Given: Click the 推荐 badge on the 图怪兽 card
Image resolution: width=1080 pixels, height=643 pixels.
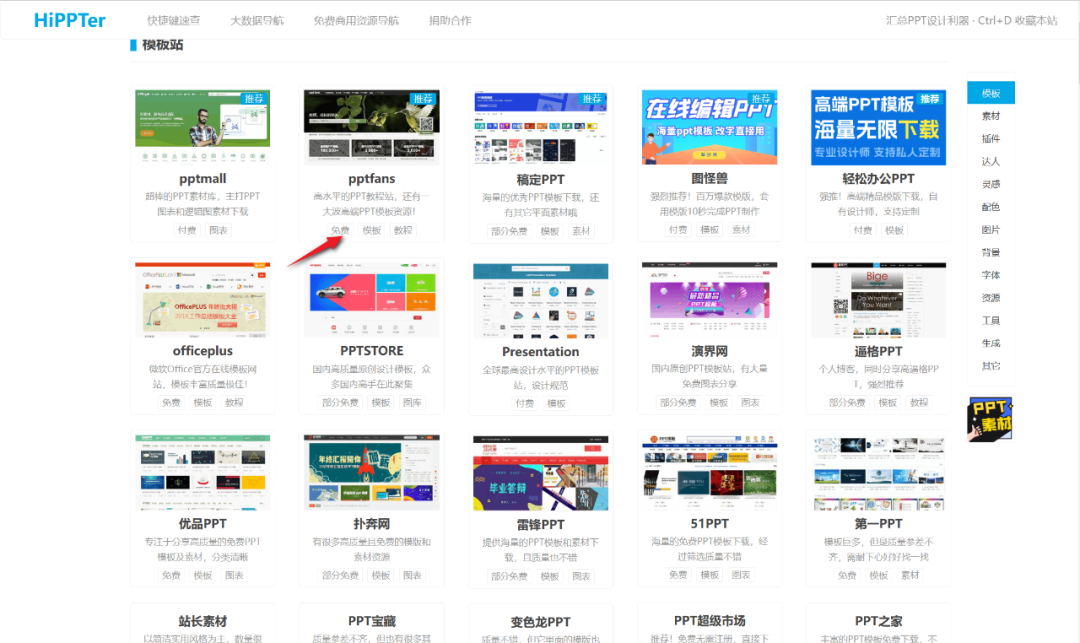Looking at the screenshot, I should [761, 96].
